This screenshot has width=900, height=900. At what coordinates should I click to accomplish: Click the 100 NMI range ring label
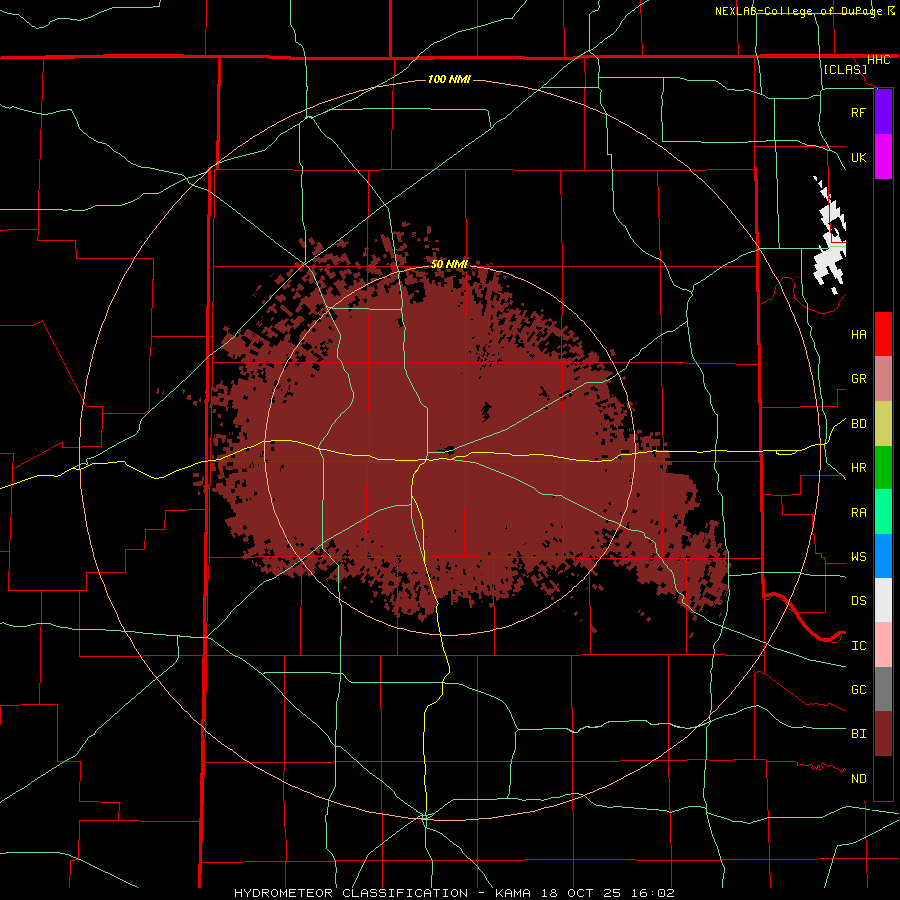coord(449,79)
